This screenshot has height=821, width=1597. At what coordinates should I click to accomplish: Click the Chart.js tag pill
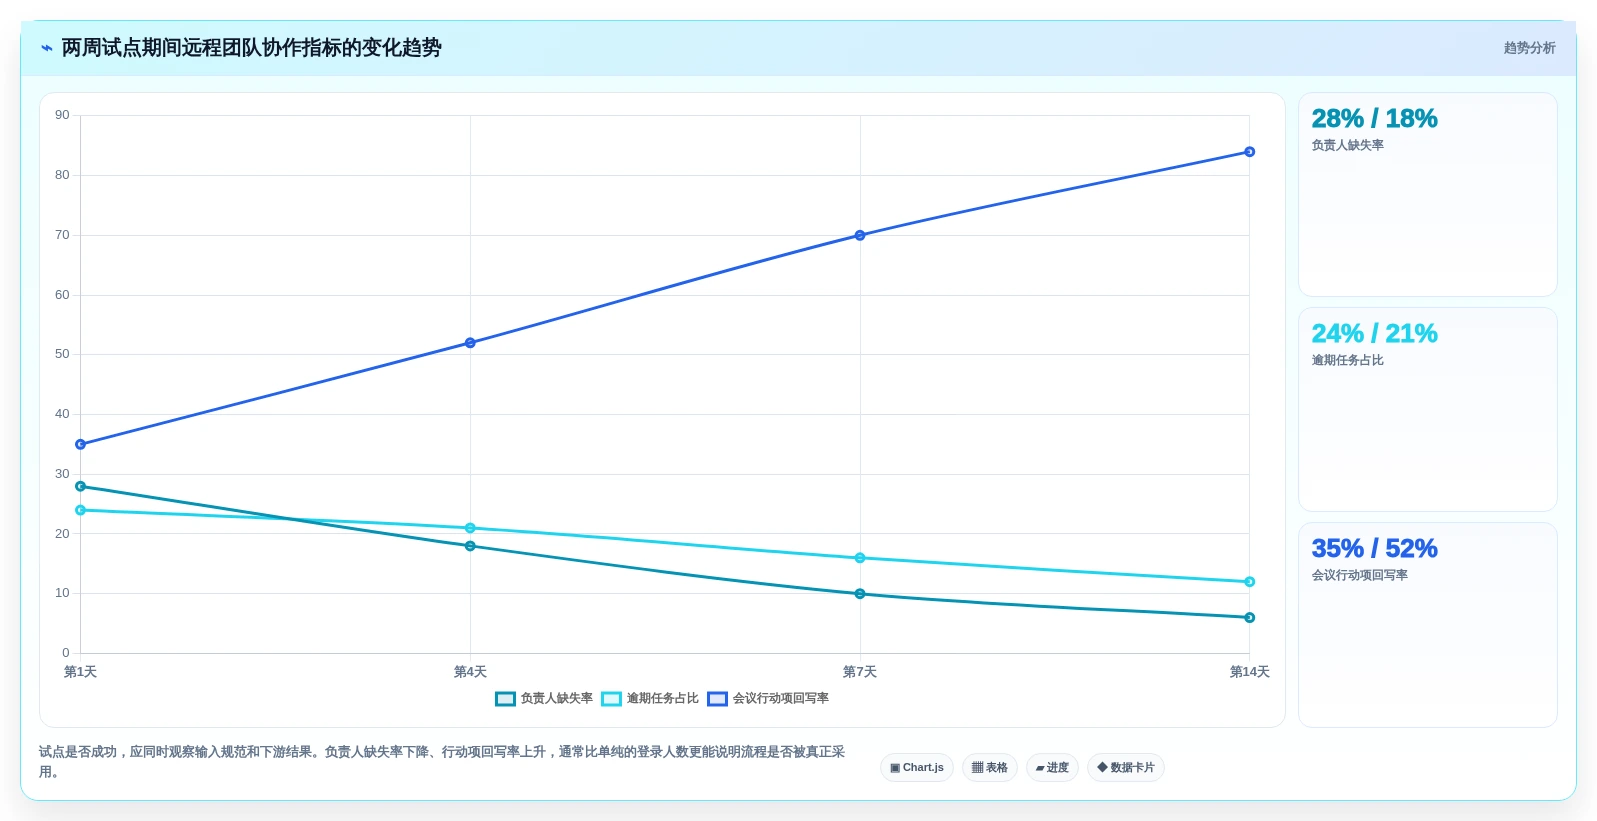917,768
